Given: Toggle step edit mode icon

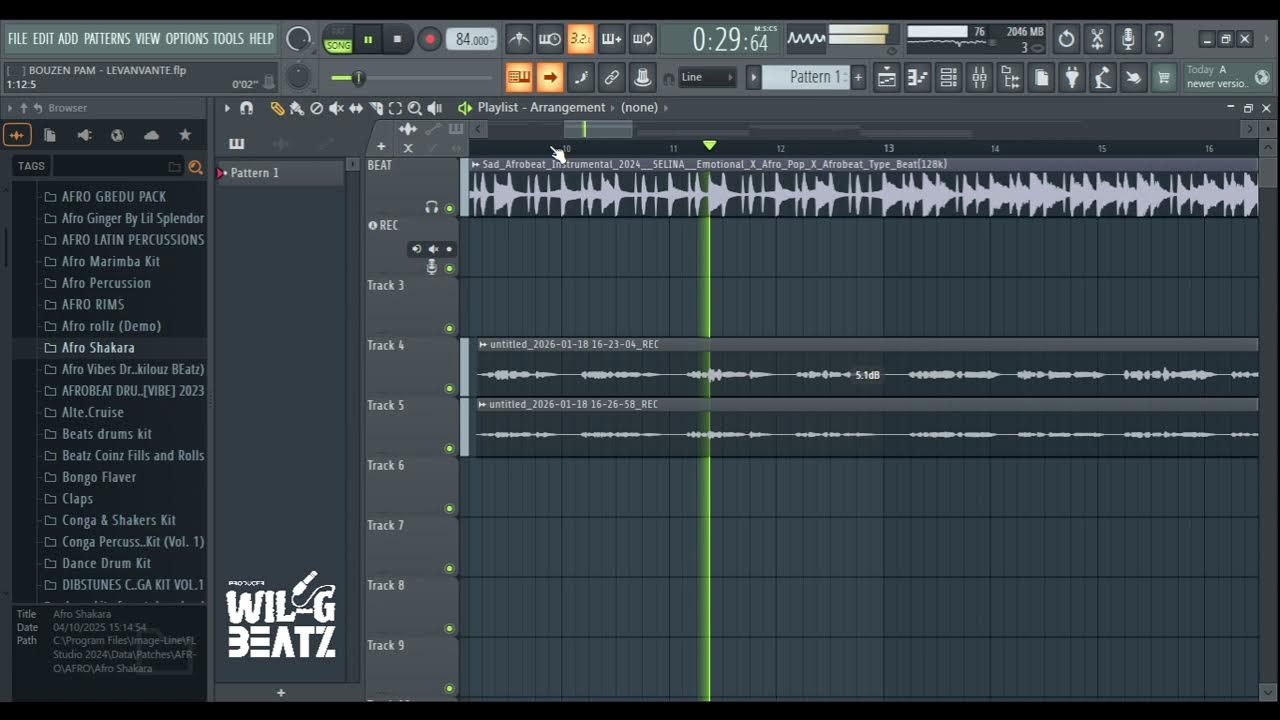Looking at the screenshot, I should (580, 77).
